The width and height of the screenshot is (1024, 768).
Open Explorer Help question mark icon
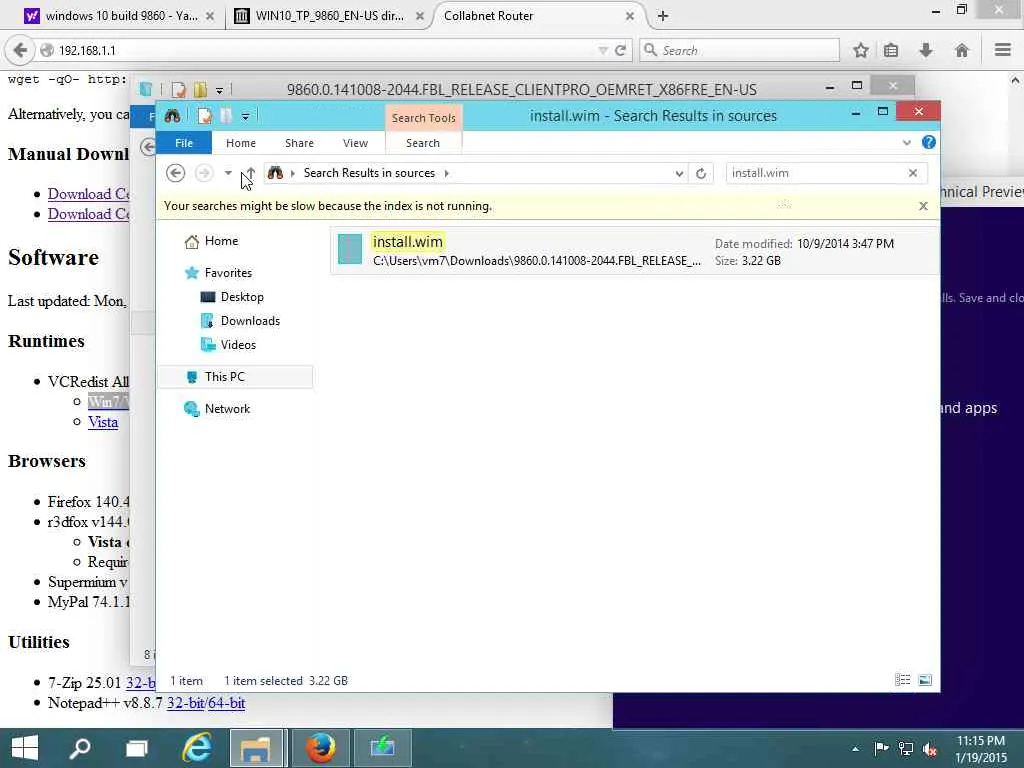pyautogui.click(x=929, y=142)
